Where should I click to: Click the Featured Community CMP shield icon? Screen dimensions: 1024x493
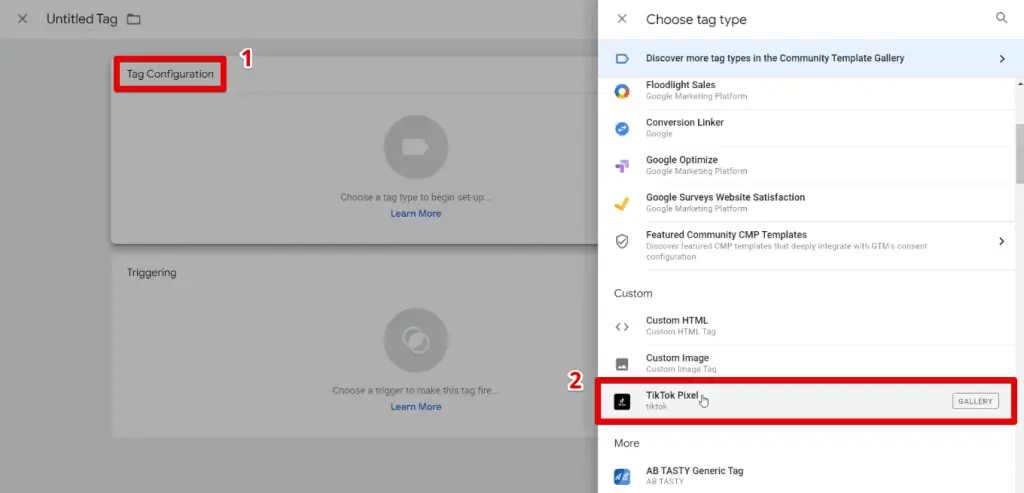coord(622,242)
